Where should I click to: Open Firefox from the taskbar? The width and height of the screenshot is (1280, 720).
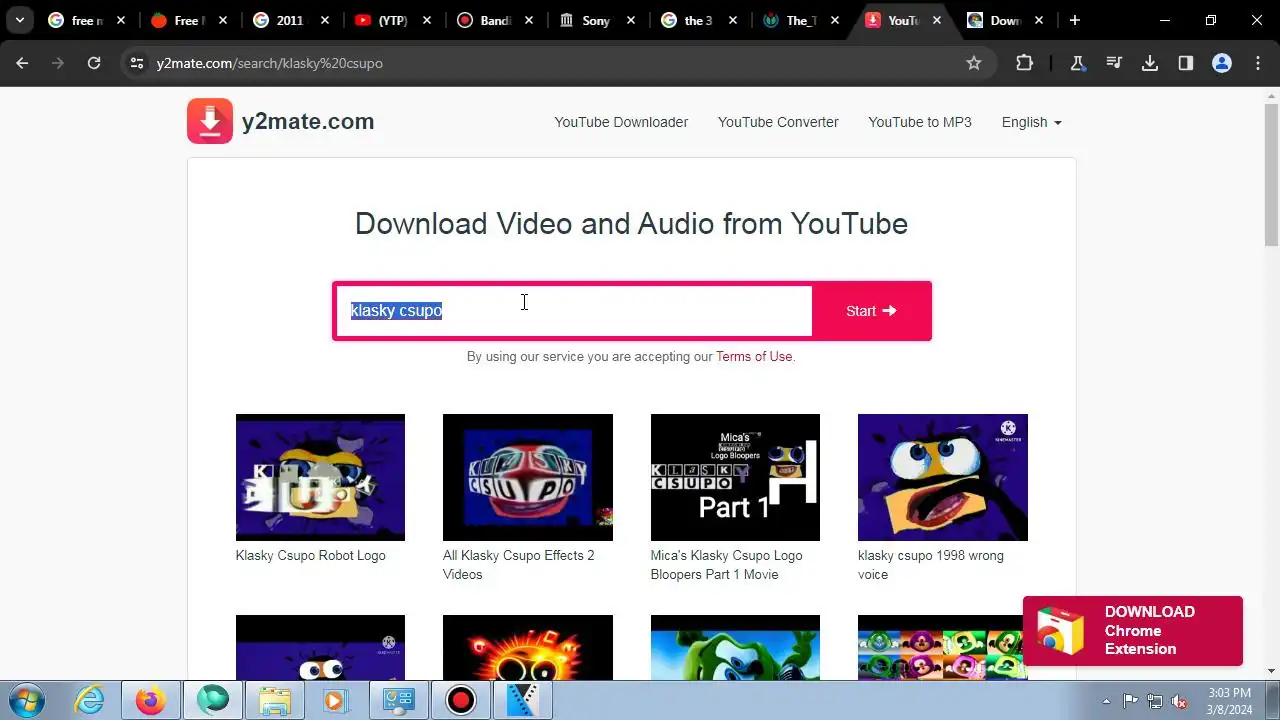click(x=150, y=701)
